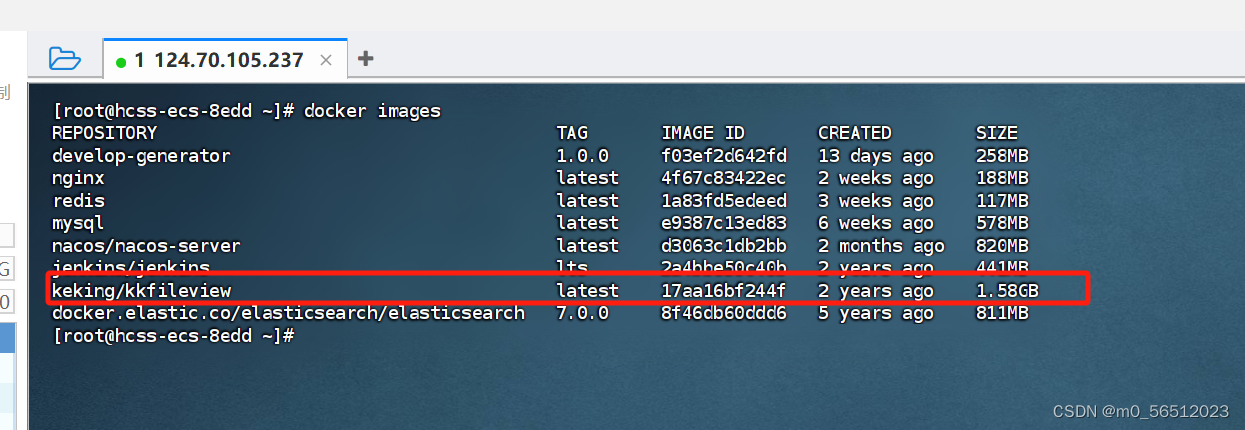The image size is (1245, 430).
Task: Click the 117MB size value
Action: (1002, 201)
